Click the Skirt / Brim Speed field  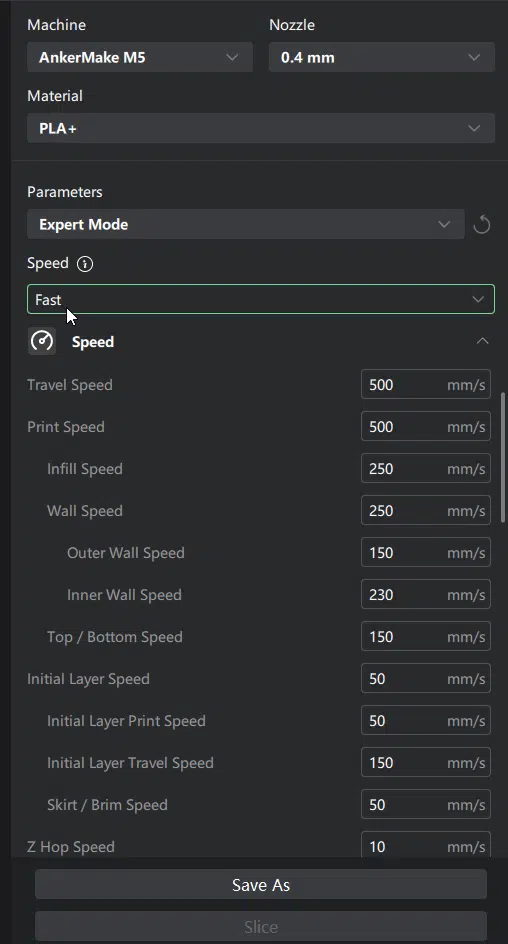pos(426,804)
